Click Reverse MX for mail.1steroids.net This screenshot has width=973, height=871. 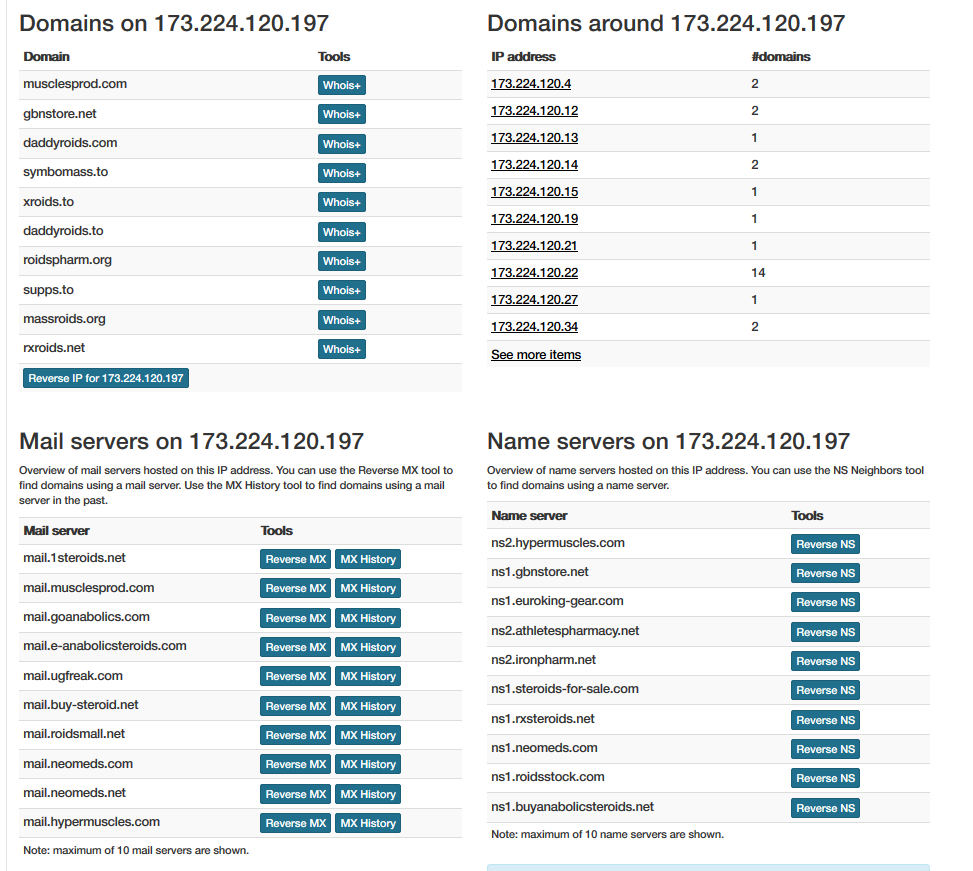[x=295, y=559]
